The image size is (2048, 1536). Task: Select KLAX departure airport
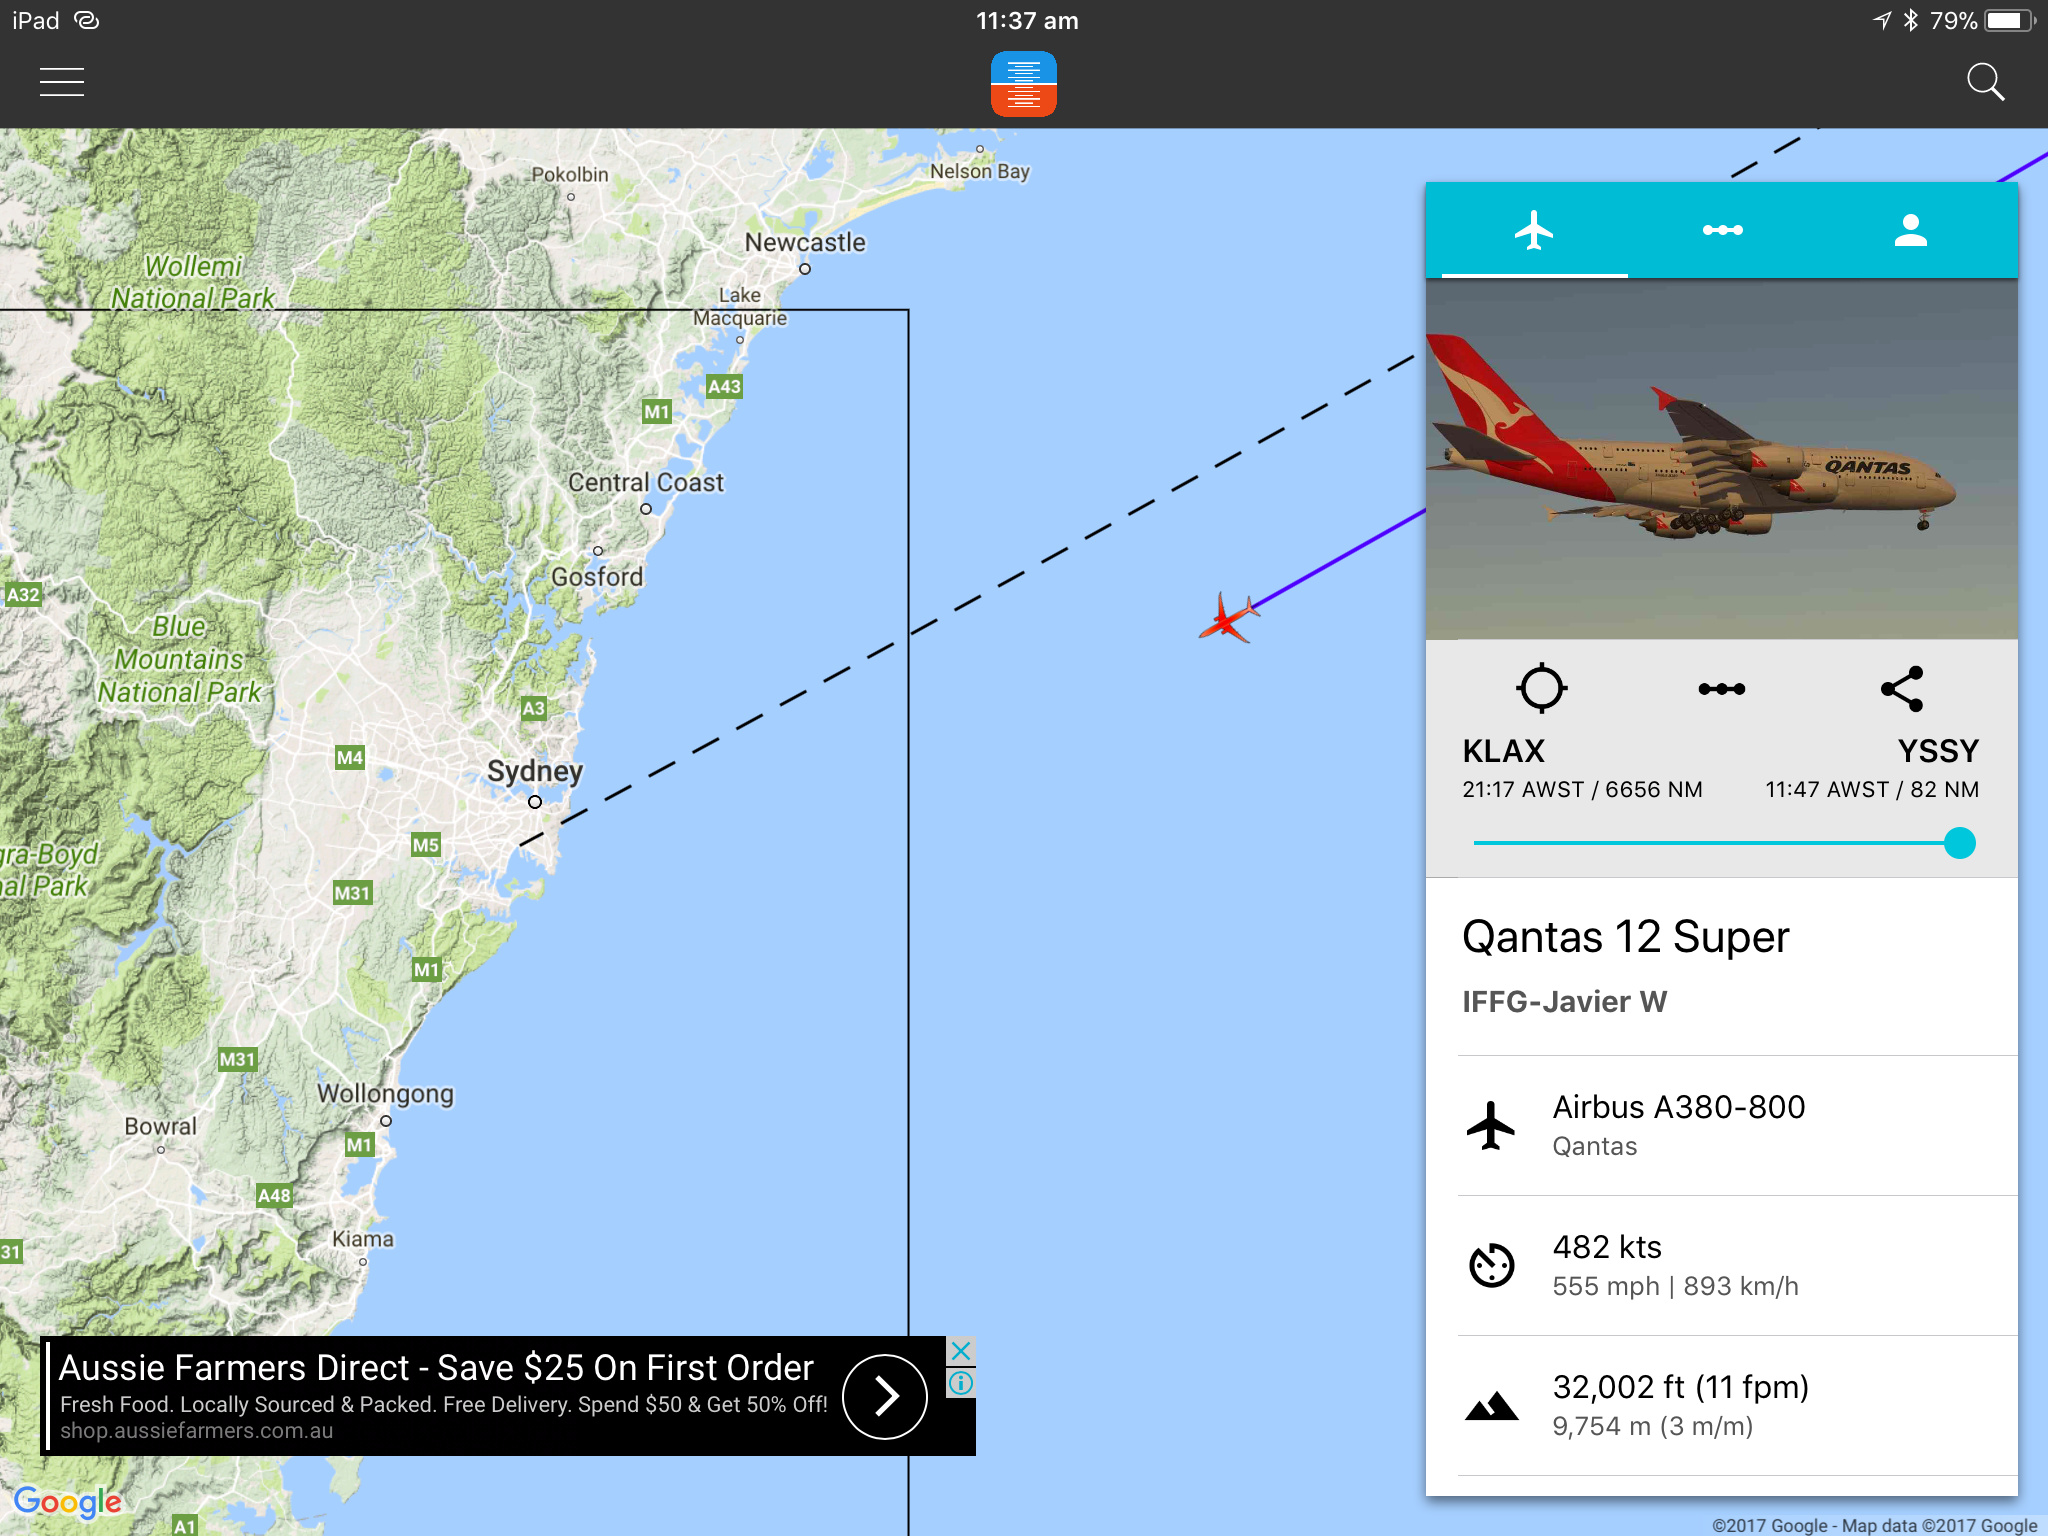pyautogui.click(x=1503, y=751)
